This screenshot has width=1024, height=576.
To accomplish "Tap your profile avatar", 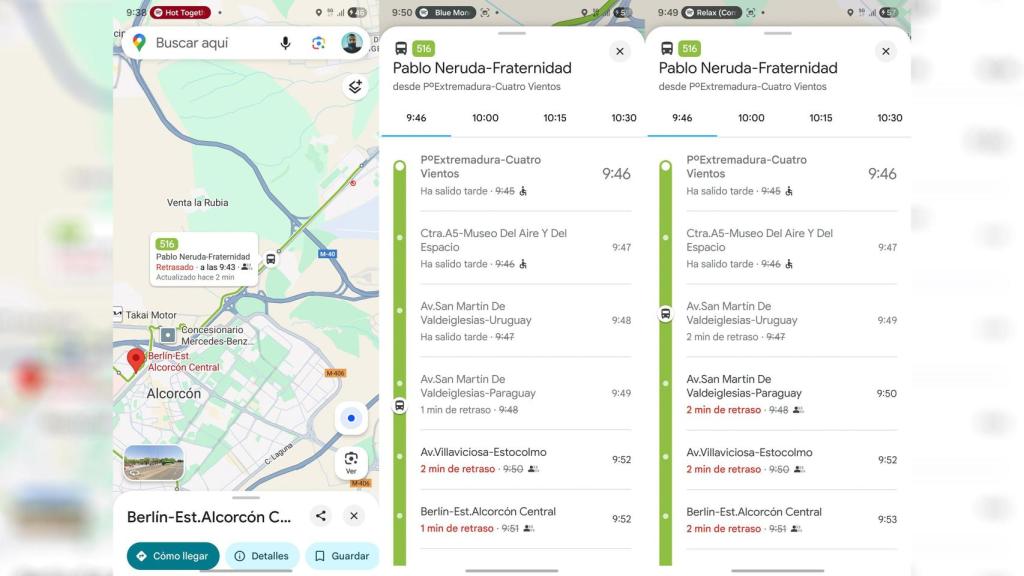I will [x=352, y=43].
